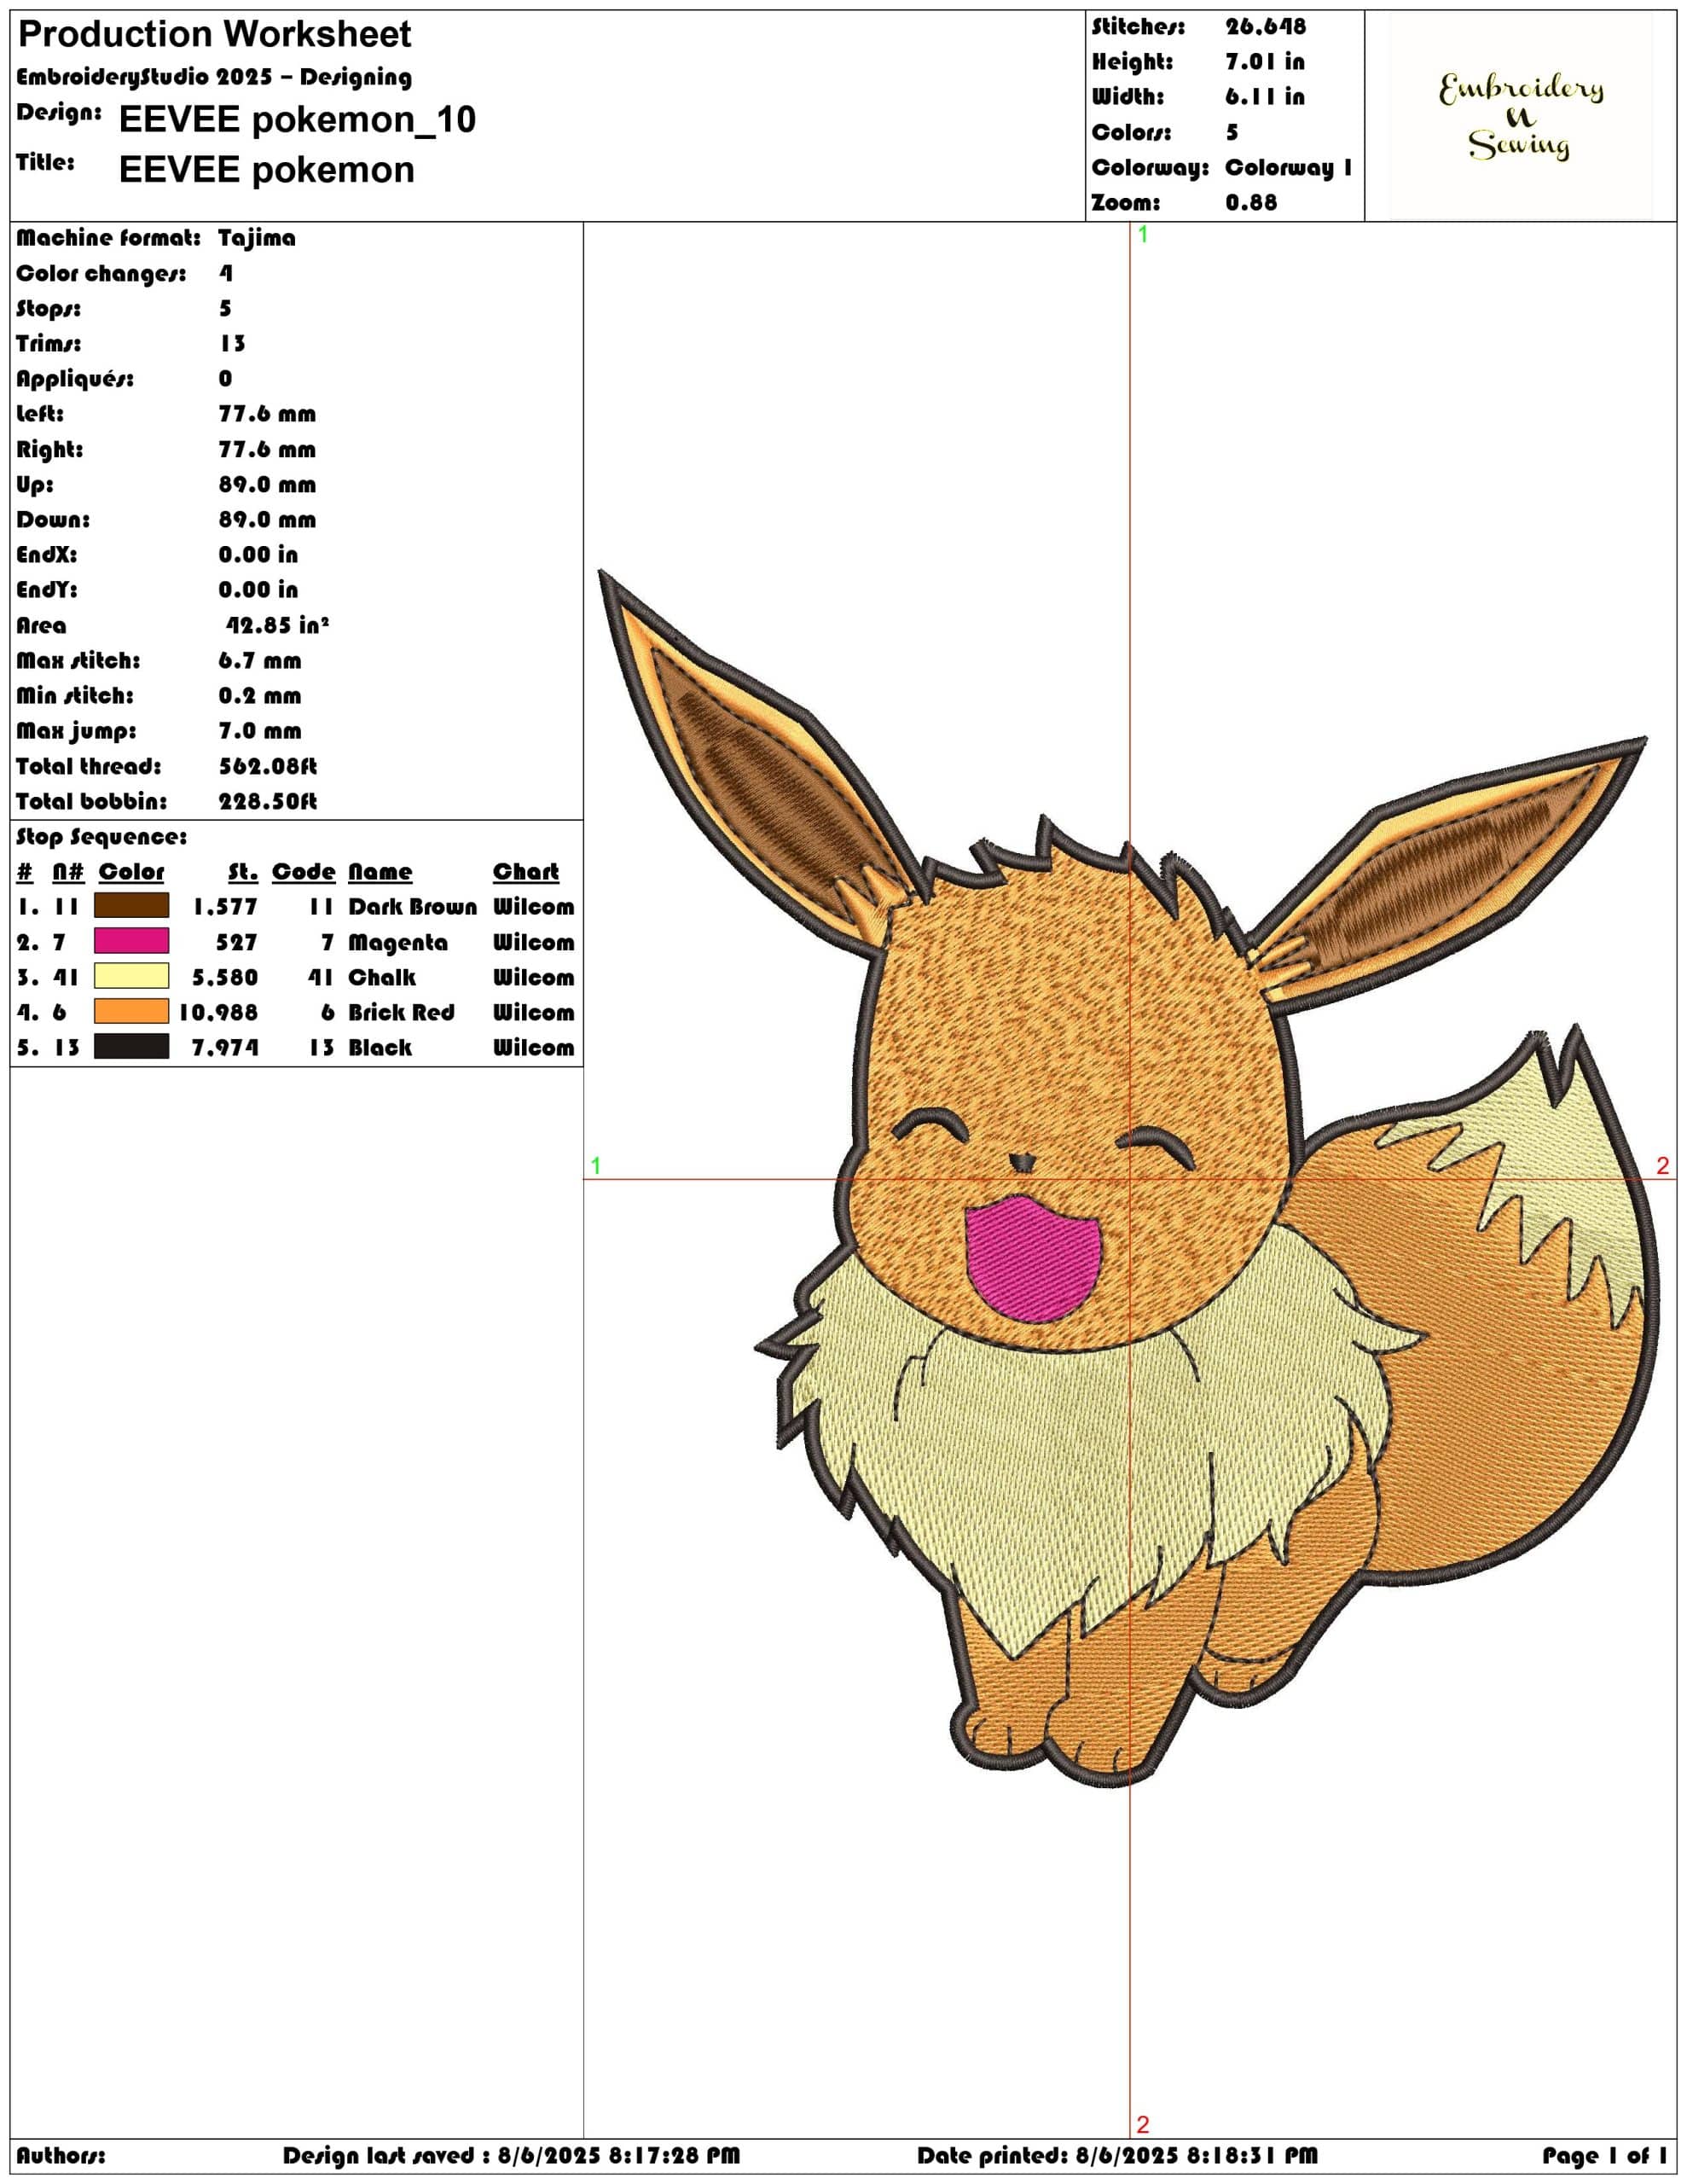Click the stitch count 1,577
Viewport: 1687px width, 2184px height.
(225, 907)
